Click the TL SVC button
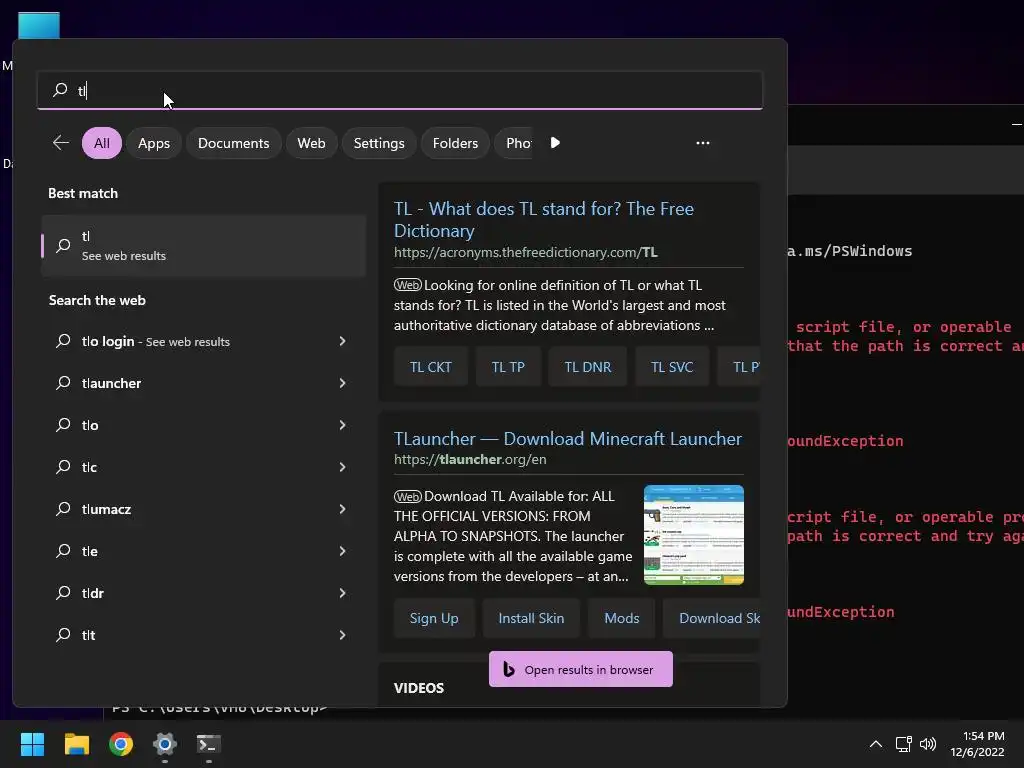 click(672, 367)
